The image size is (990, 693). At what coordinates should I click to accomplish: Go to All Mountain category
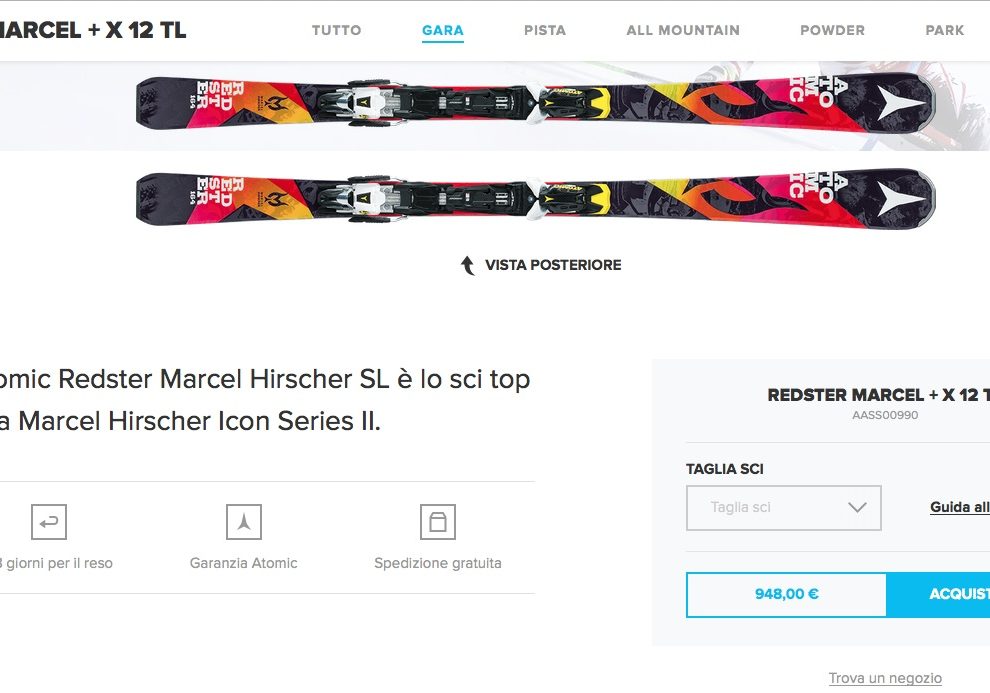[683, 30]
